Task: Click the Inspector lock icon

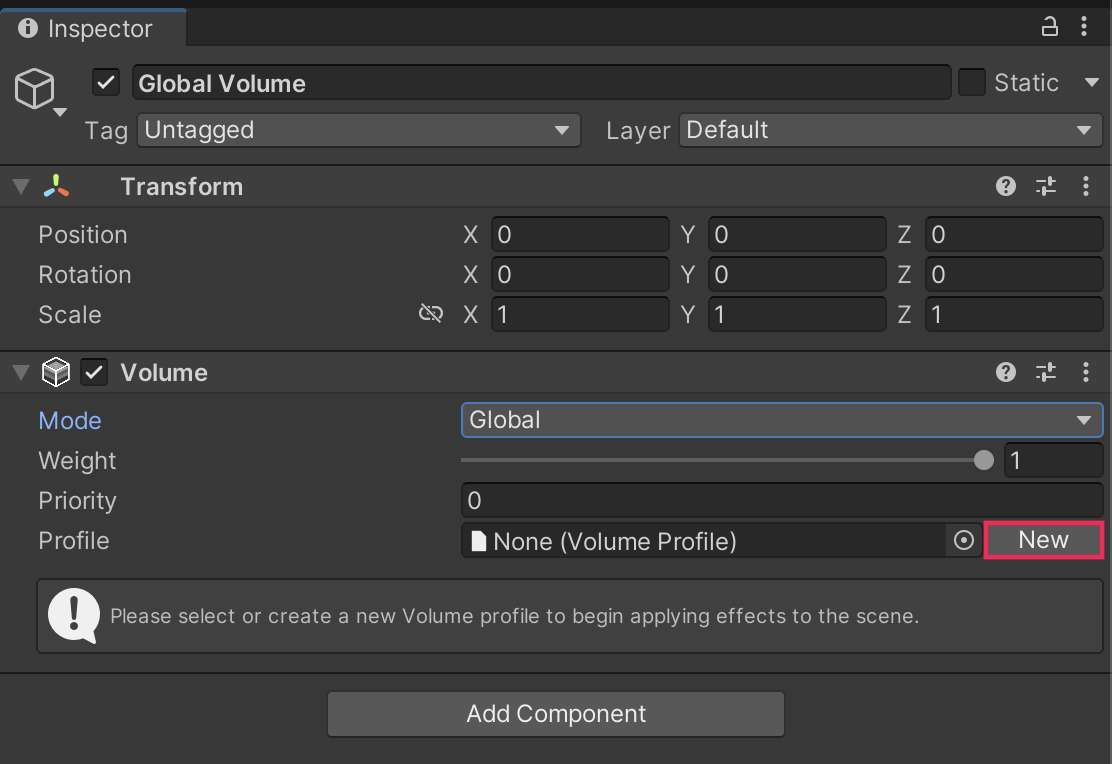Action: coord(1050,28)
